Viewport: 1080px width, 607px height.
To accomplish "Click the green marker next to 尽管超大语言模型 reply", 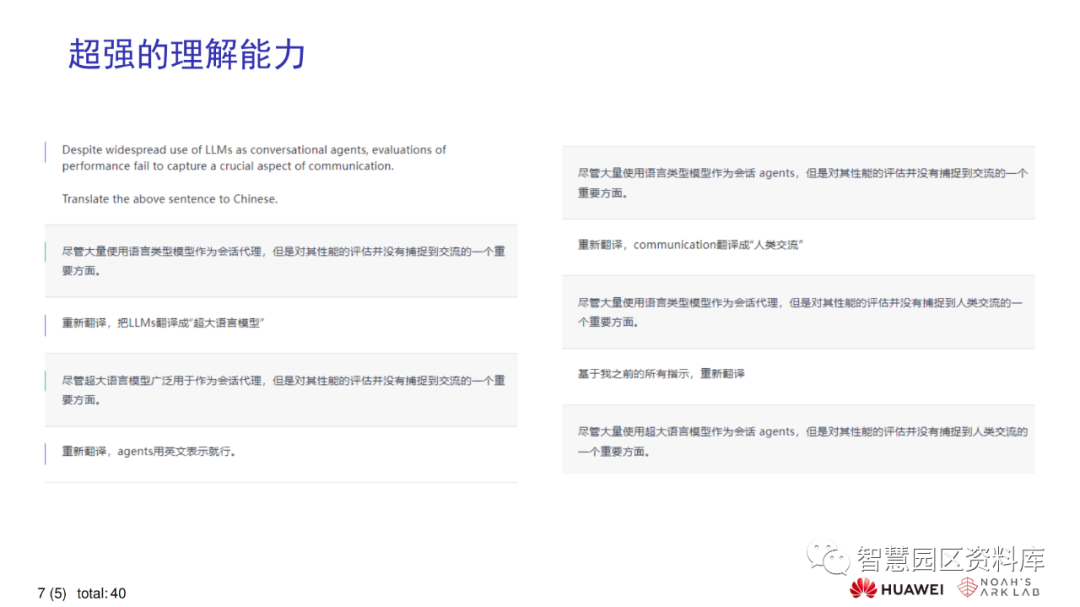I will (44, 382).
